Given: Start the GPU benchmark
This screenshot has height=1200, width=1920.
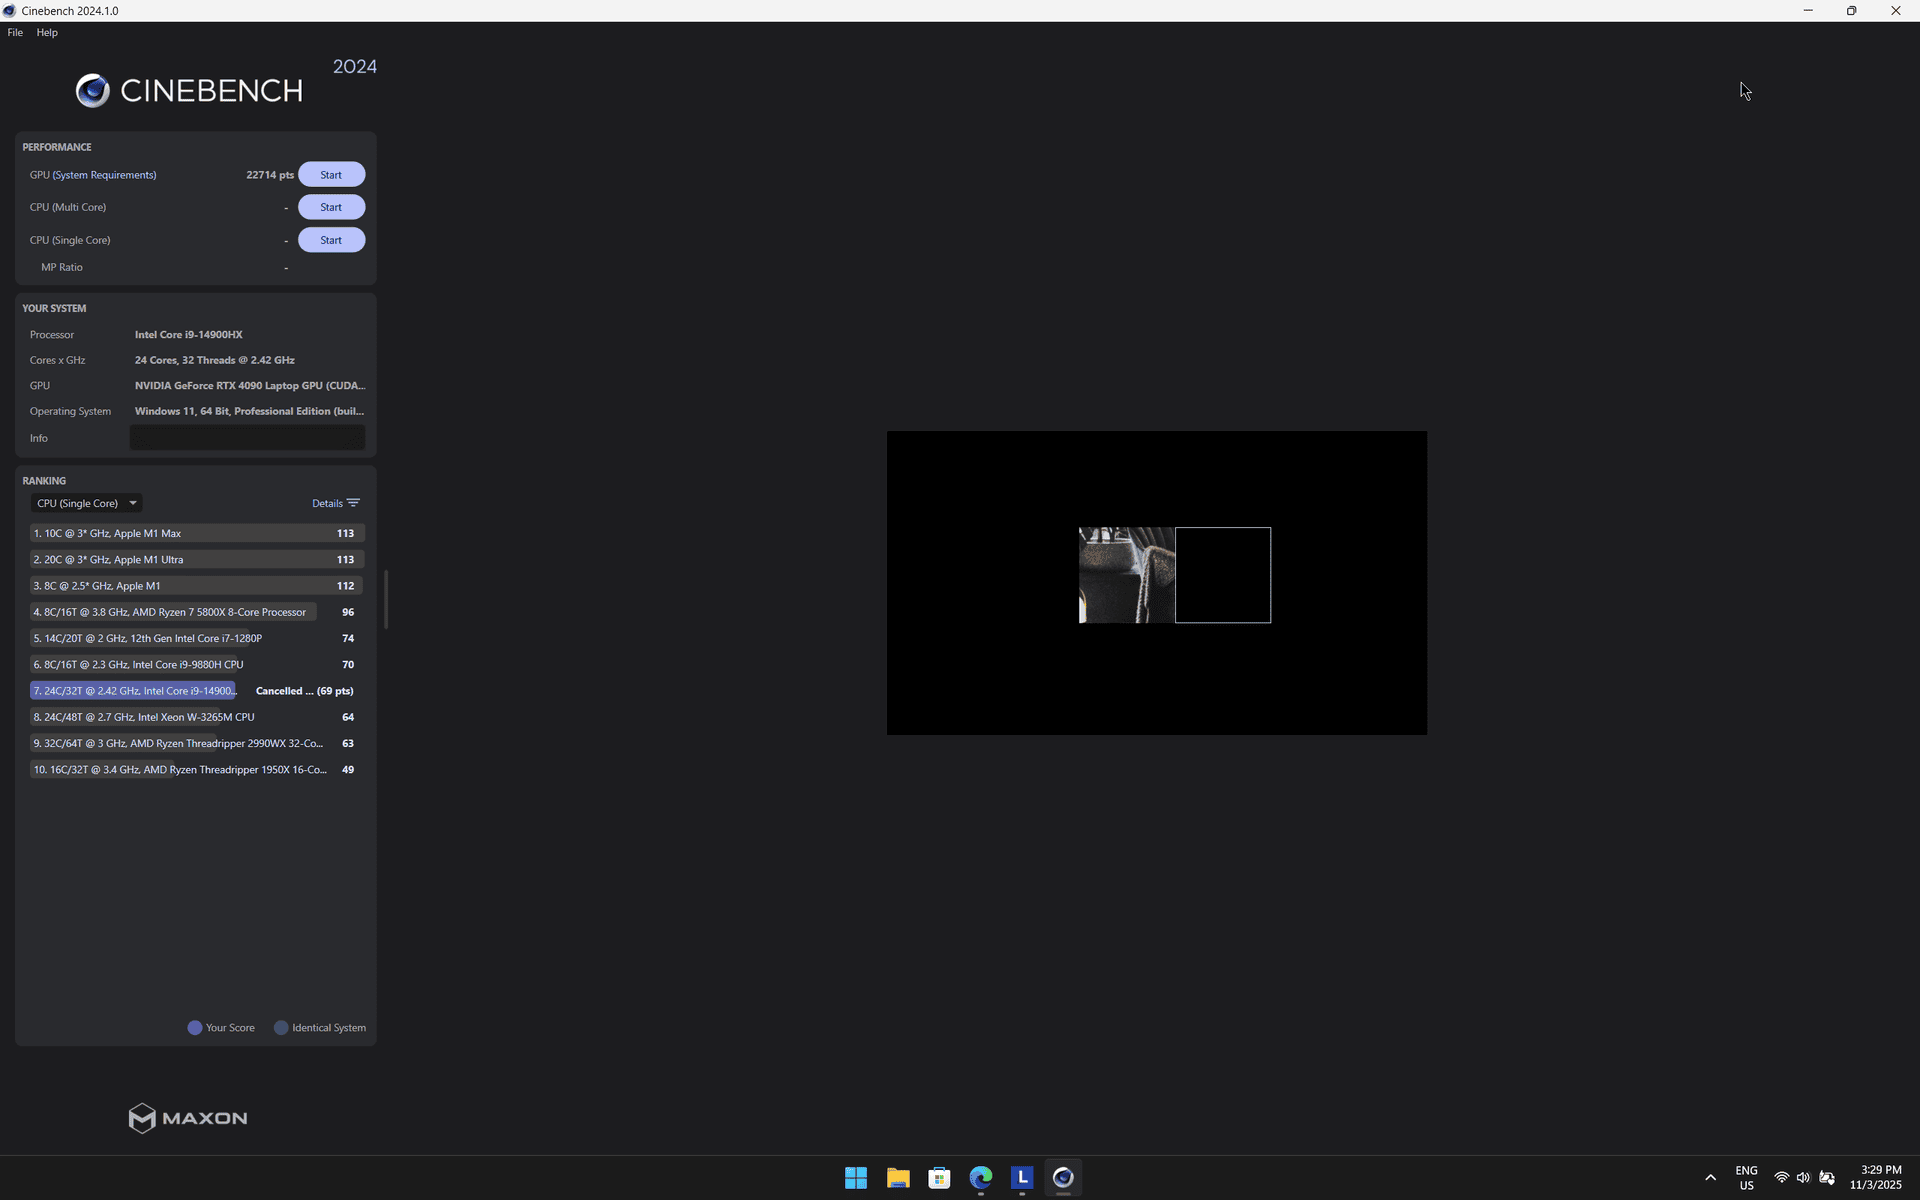Looking at the screenshot, I should pyautogui.click(x=331, y=175).
